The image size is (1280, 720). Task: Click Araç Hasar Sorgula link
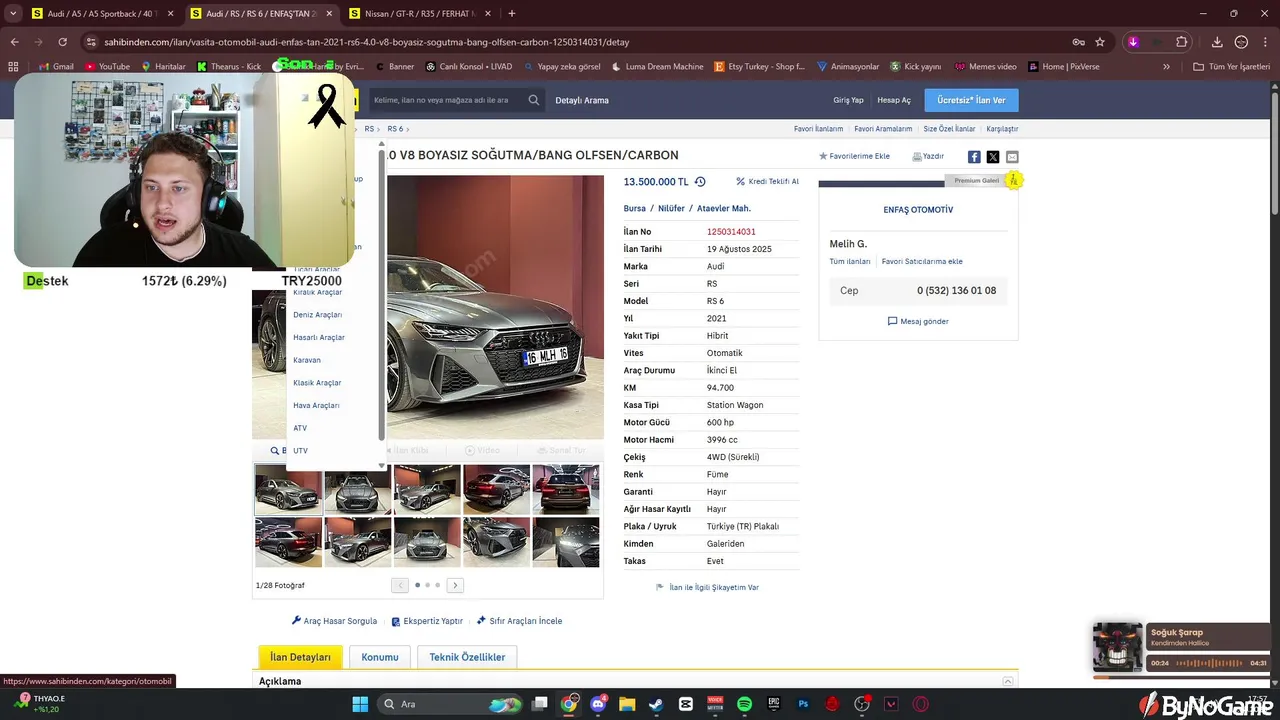[334, 621]
